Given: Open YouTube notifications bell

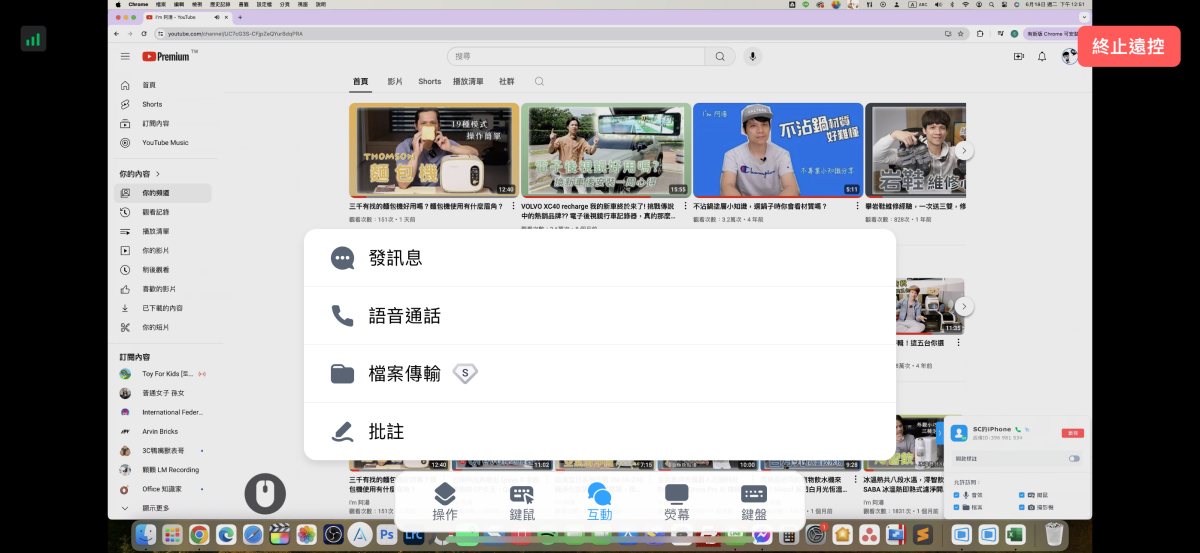Looking at the screenshot, I should [1042, 57].
